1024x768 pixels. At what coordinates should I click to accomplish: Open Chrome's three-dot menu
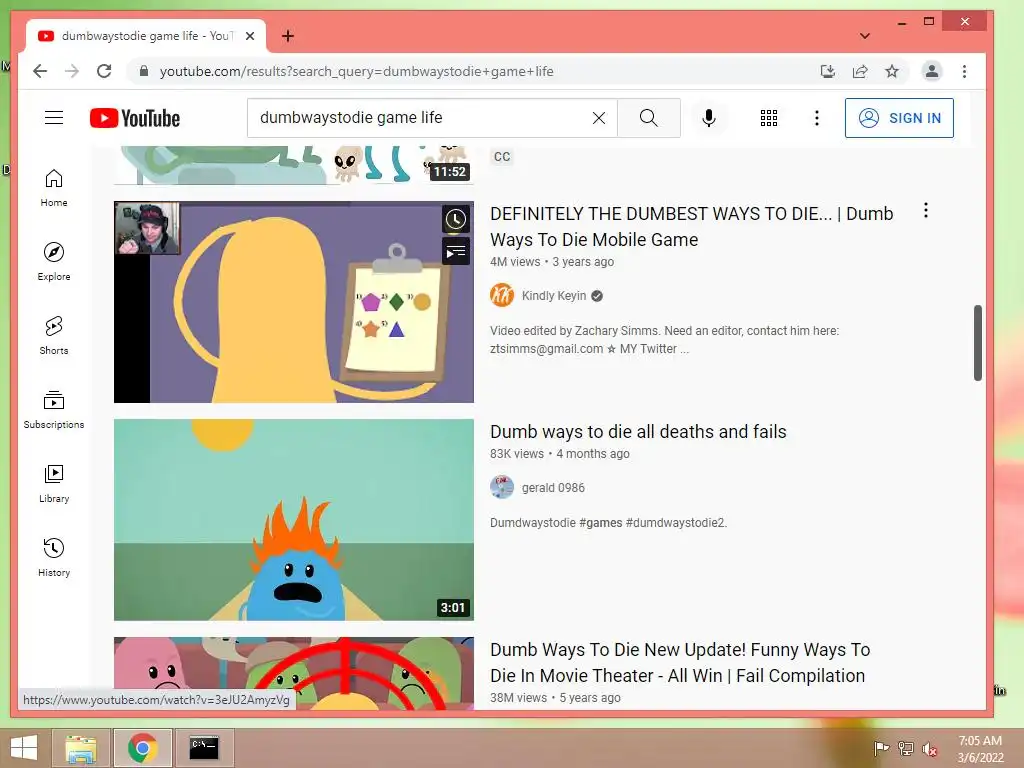965,71
